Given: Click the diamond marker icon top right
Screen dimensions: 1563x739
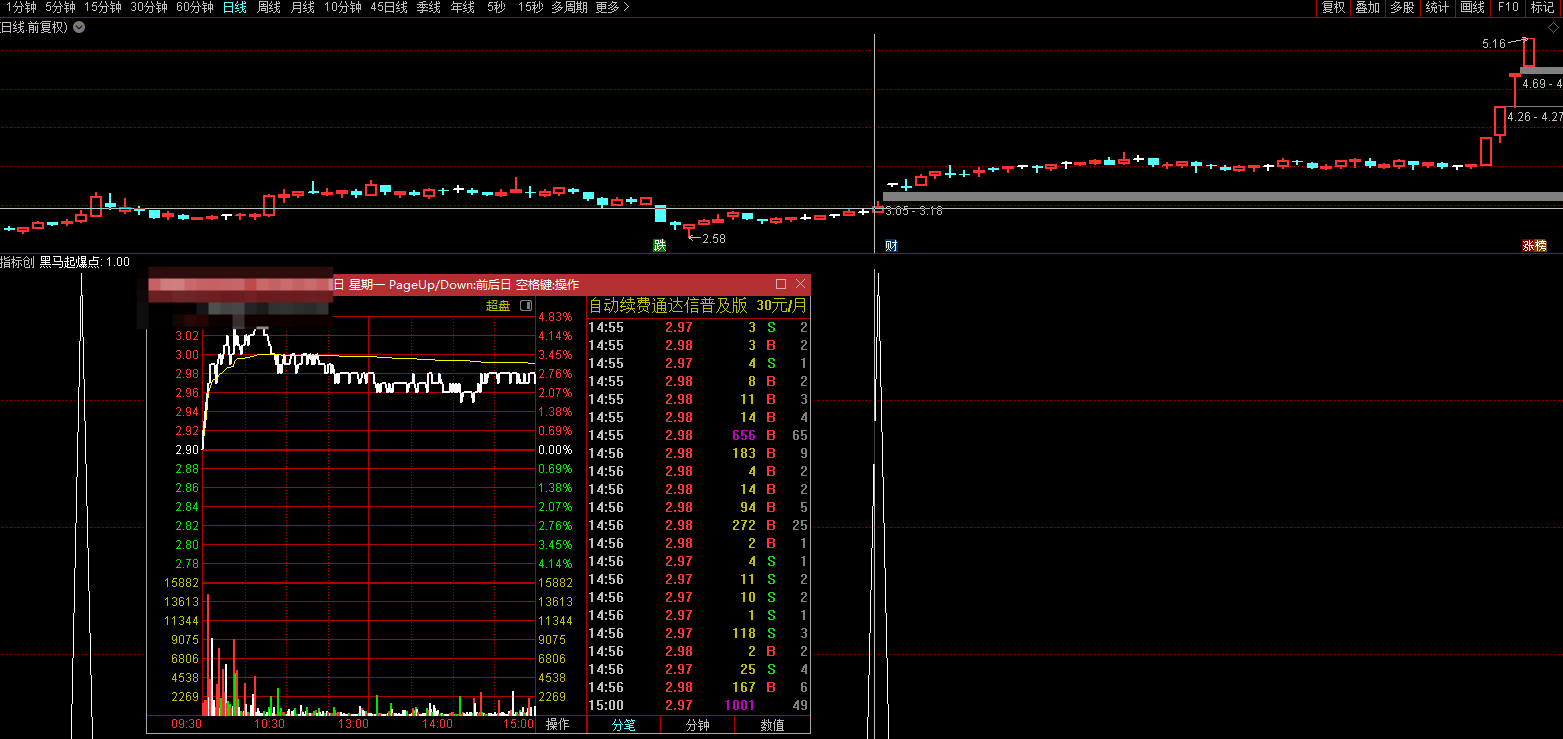Looking at the screenshot, I should coord(1553,28).
